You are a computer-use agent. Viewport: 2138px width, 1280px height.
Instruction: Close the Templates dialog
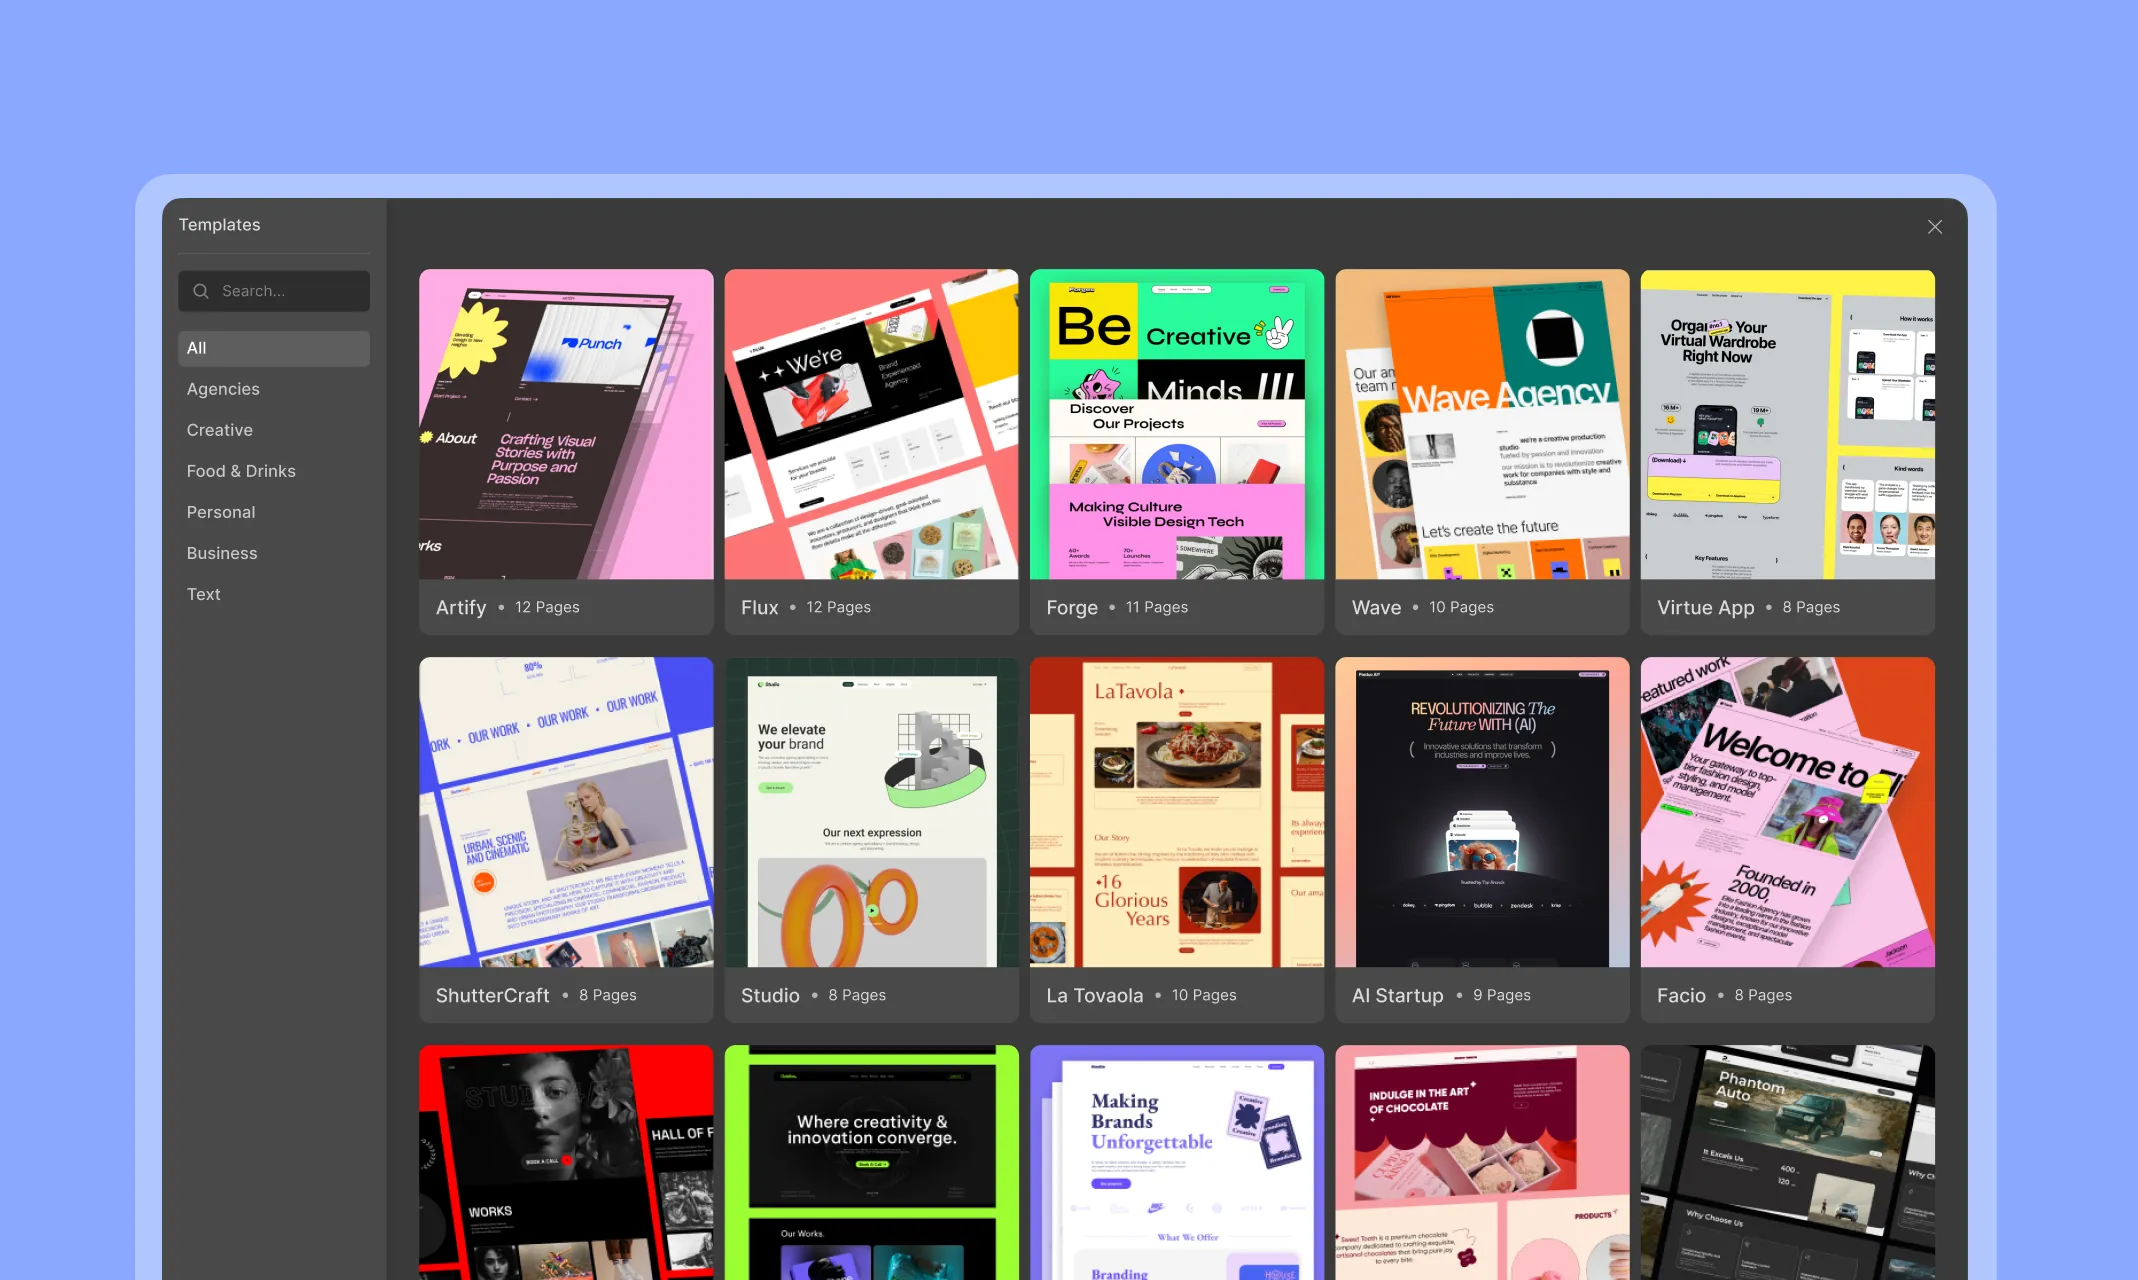tap(1935, 227)
